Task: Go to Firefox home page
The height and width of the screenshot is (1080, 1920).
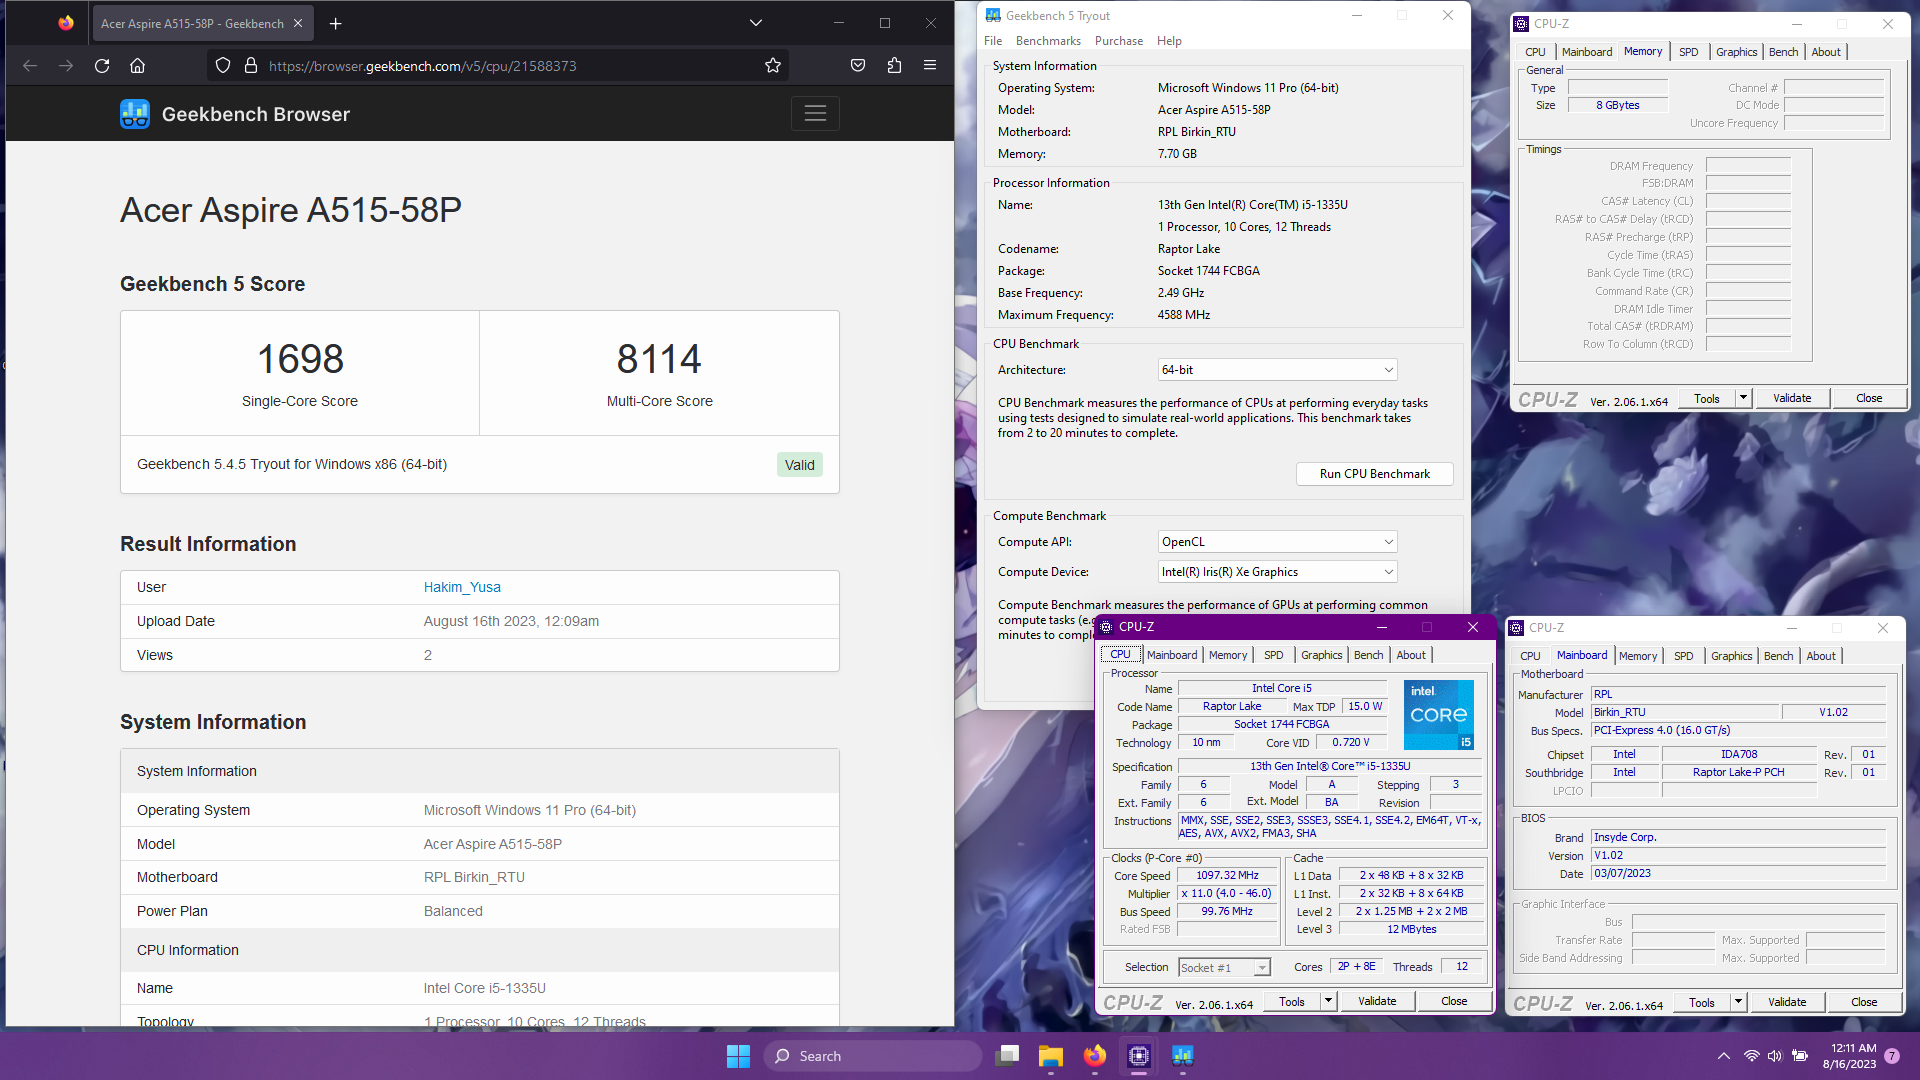Action: pyautogui.click(x=138, y=66)
